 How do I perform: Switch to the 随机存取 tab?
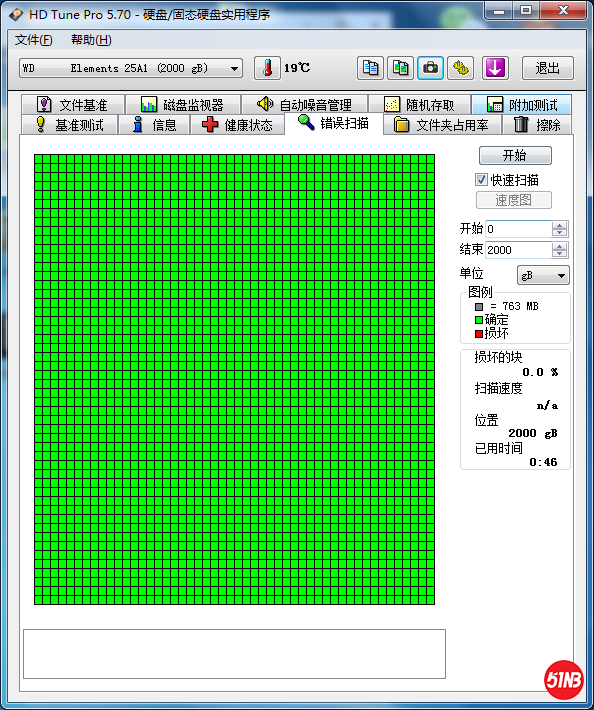tap(419, 105)
